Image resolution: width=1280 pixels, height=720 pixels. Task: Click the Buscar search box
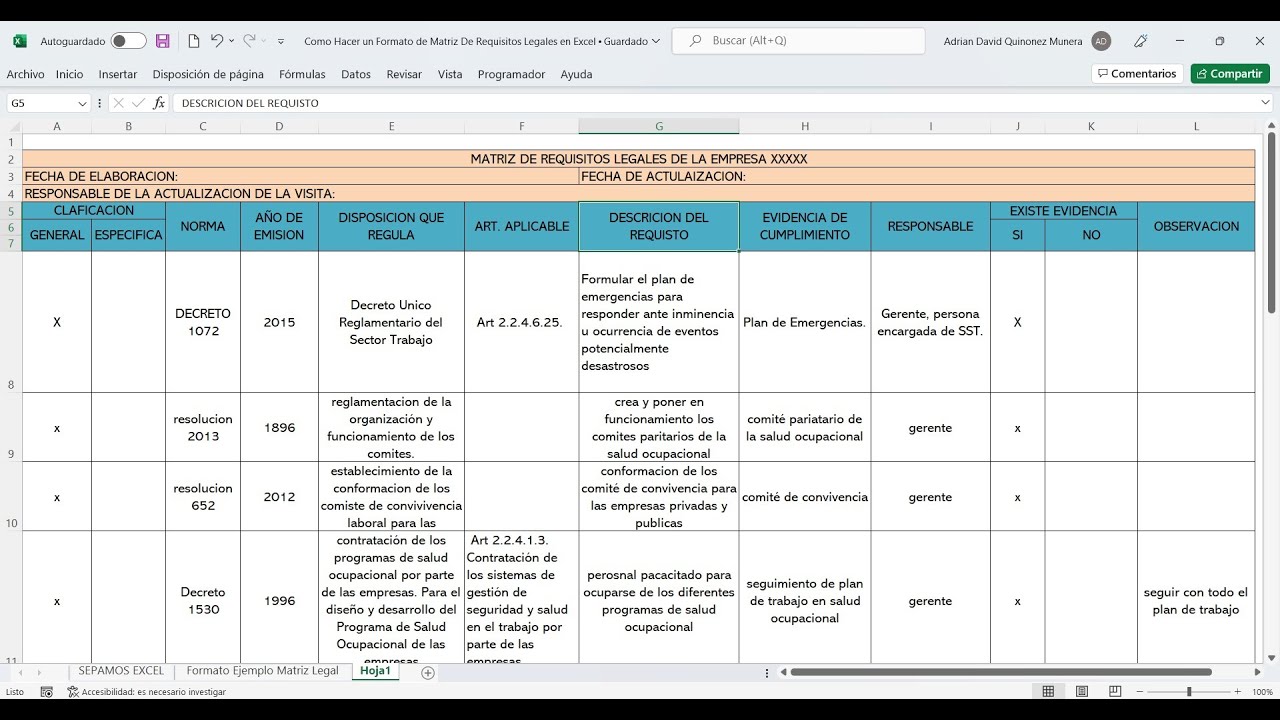click(799, 41)
